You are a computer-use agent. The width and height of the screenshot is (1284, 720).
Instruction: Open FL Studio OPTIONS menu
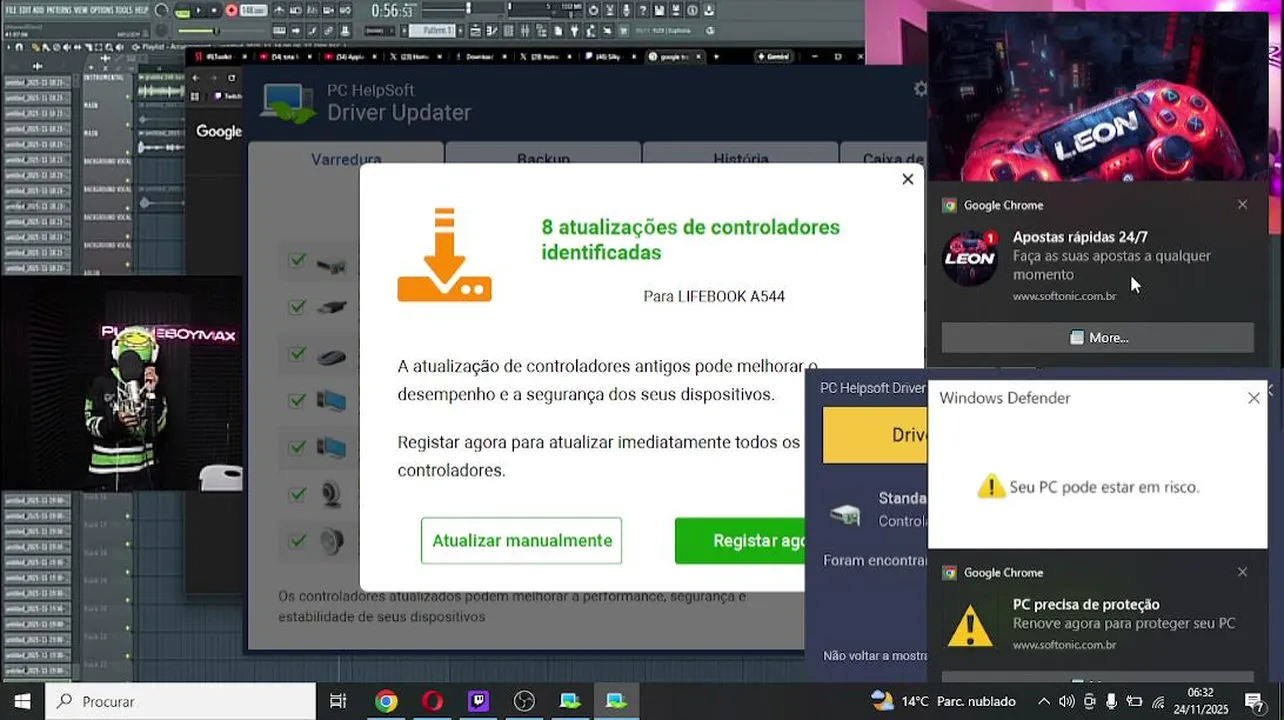click(102, 10)
